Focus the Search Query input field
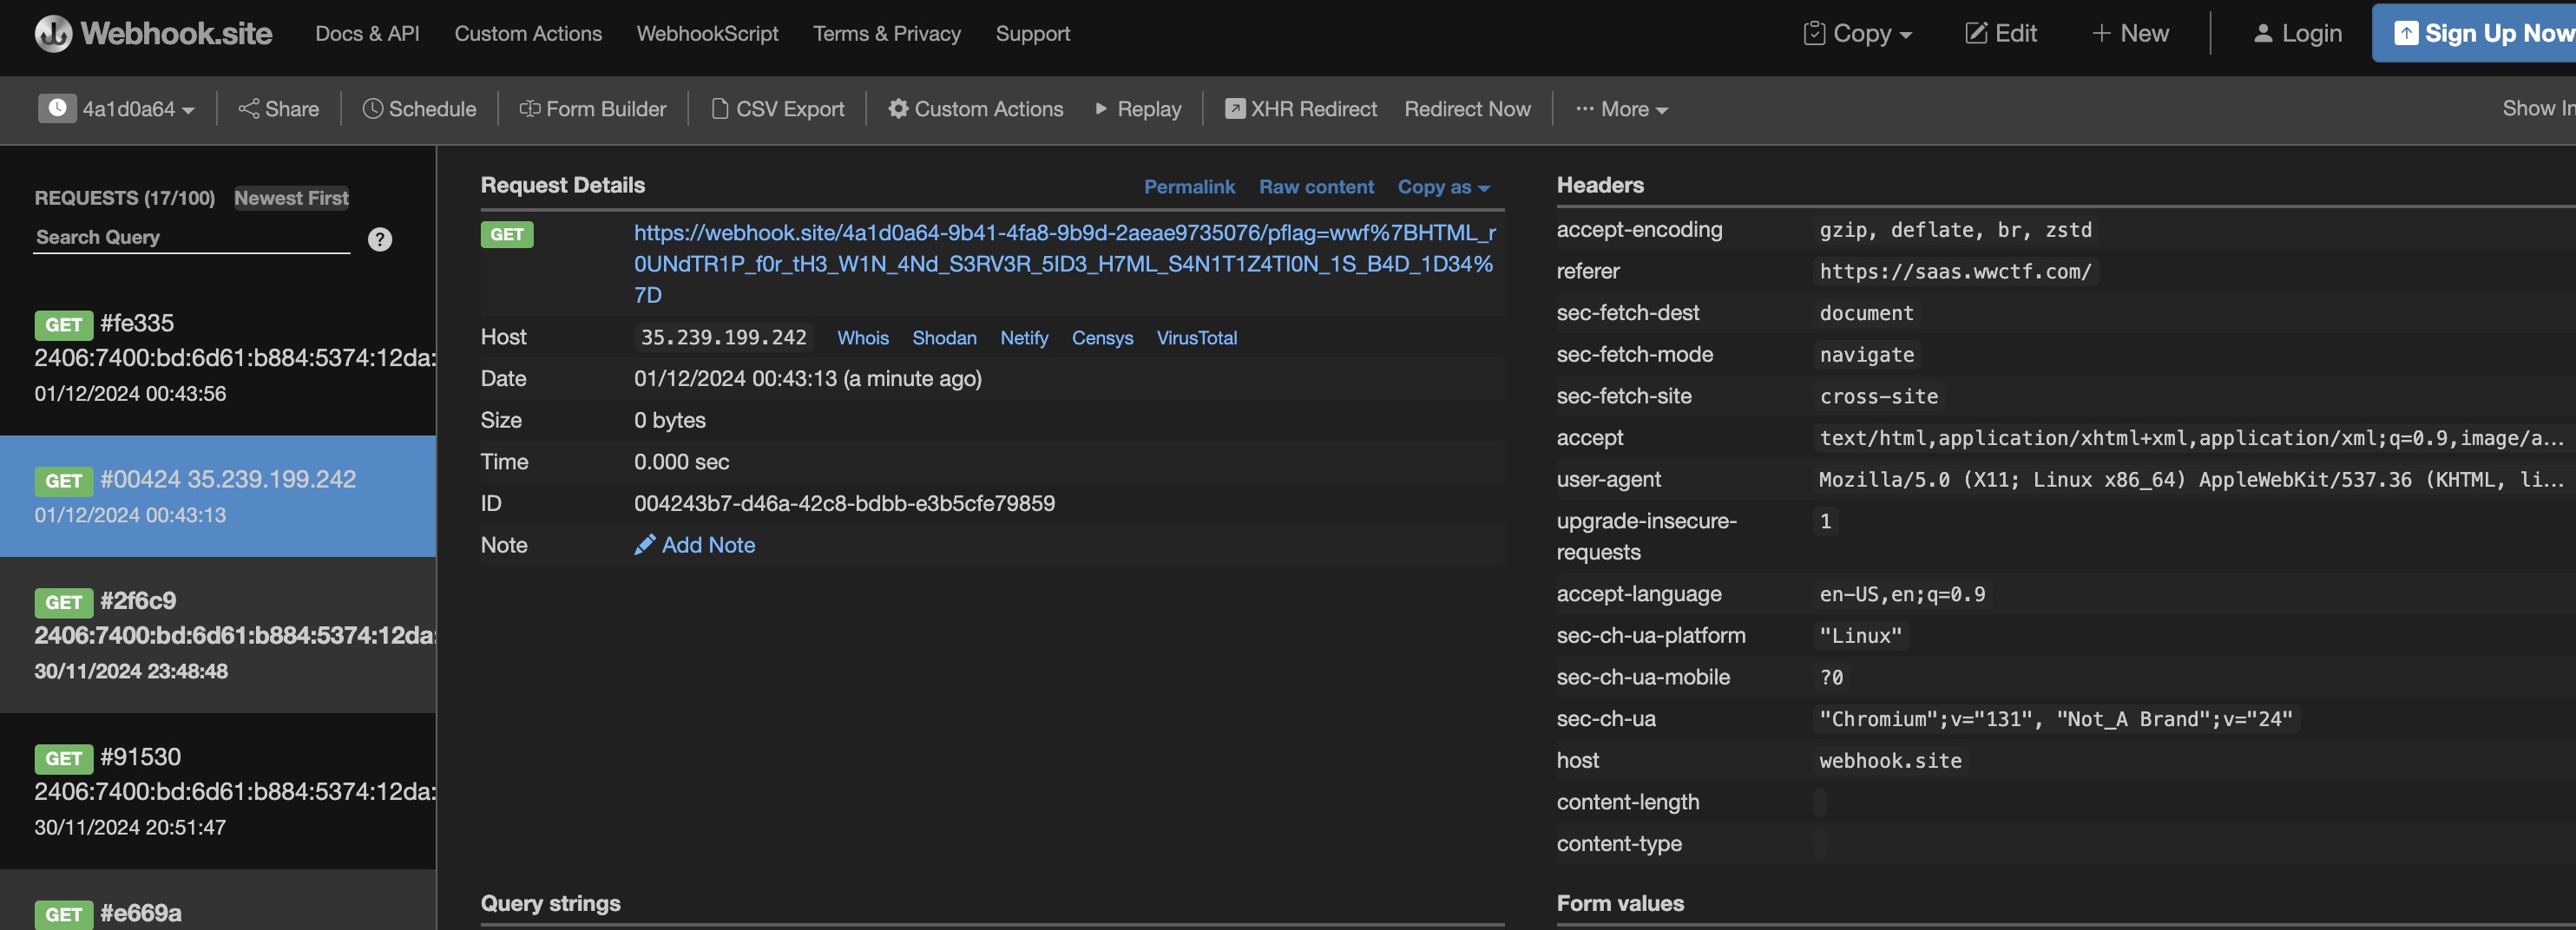The height and width of the screenshot is (930, 2576). [191, 237]
